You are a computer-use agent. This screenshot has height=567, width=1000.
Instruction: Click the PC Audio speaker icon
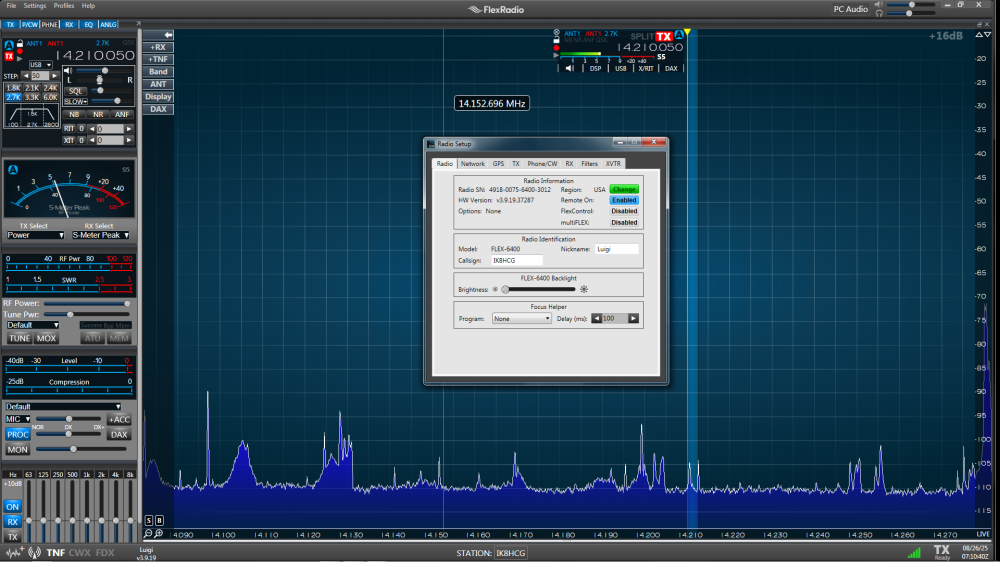tap(879, 4)
